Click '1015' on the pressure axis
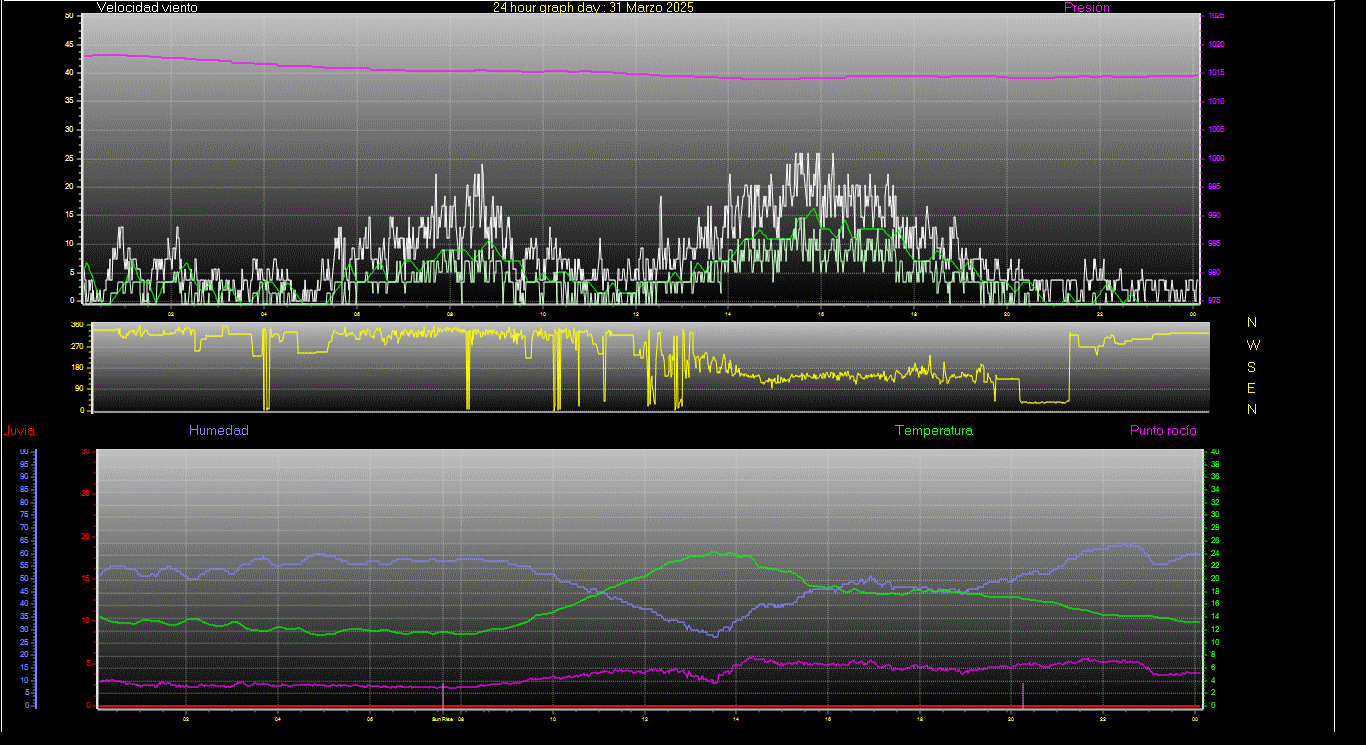Screen dimensions: 1366x745 [1216, 73]
